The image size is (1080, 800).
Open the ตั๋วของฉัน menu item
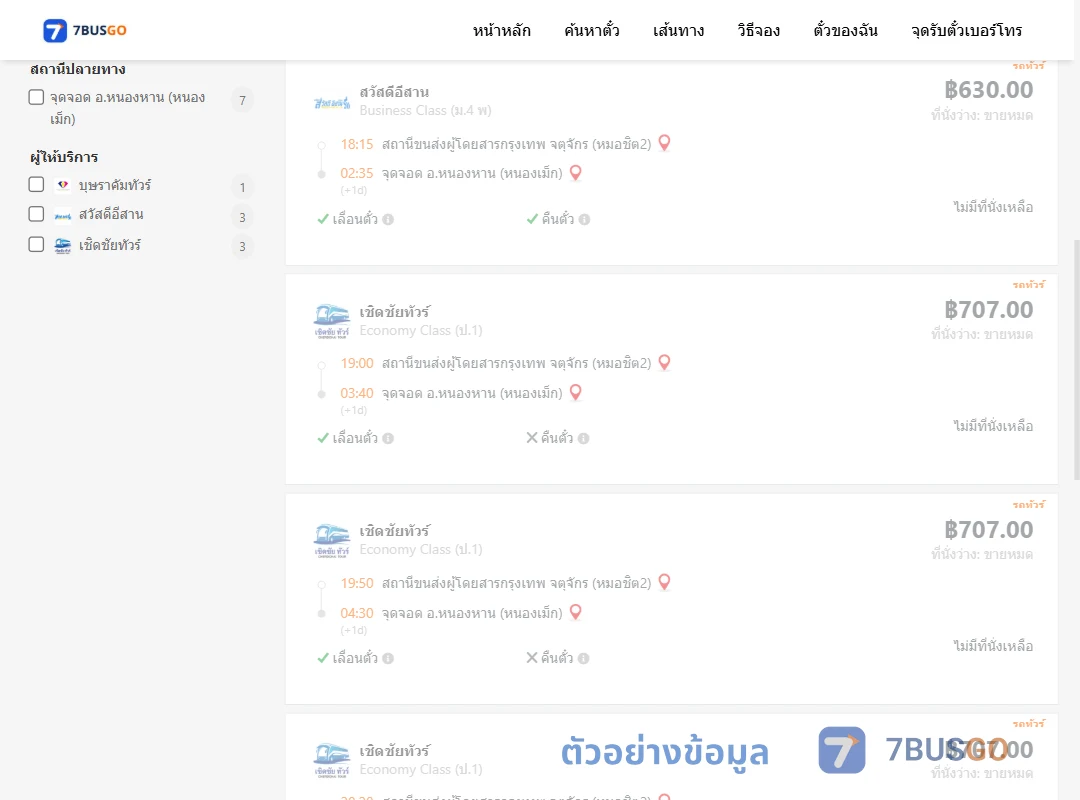[x=845, y=30]
